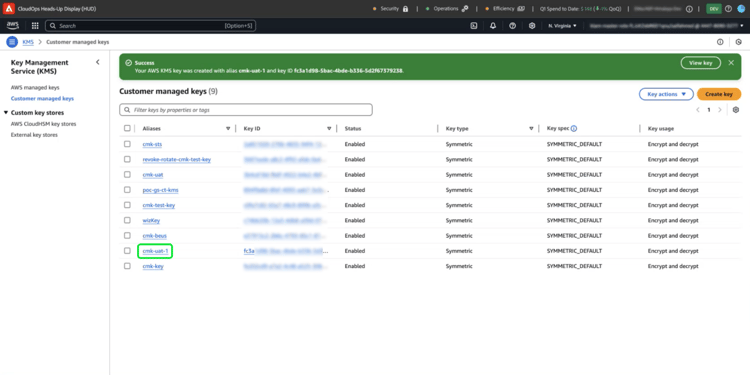Click the View key button
750x375 pixels.
700,63
